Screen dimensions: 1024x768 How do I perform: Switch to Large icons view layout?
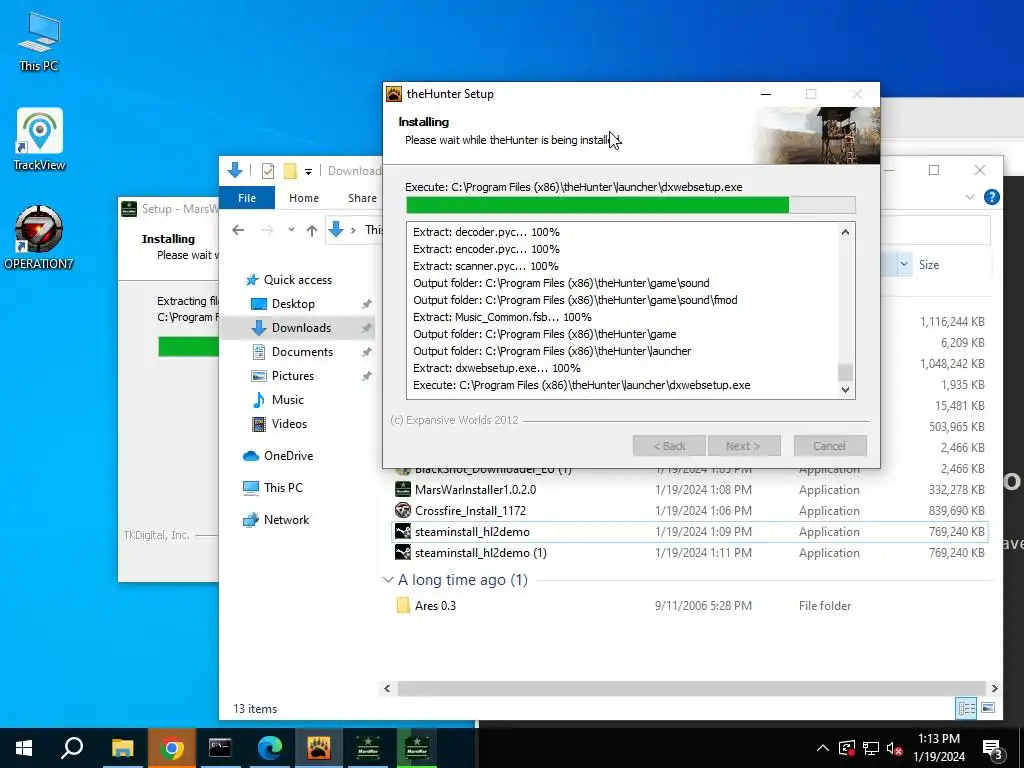(988, 708)
